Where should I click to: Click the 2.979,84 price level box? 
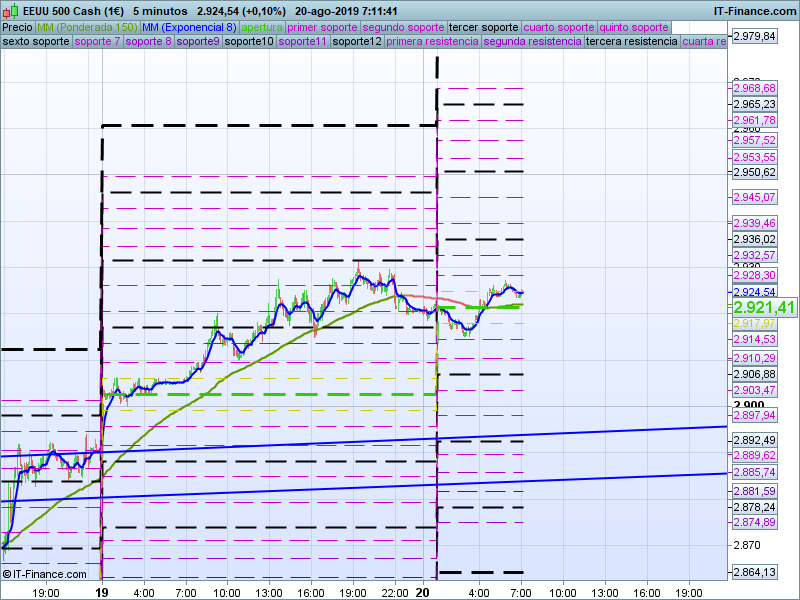click(x=755, y=36)
